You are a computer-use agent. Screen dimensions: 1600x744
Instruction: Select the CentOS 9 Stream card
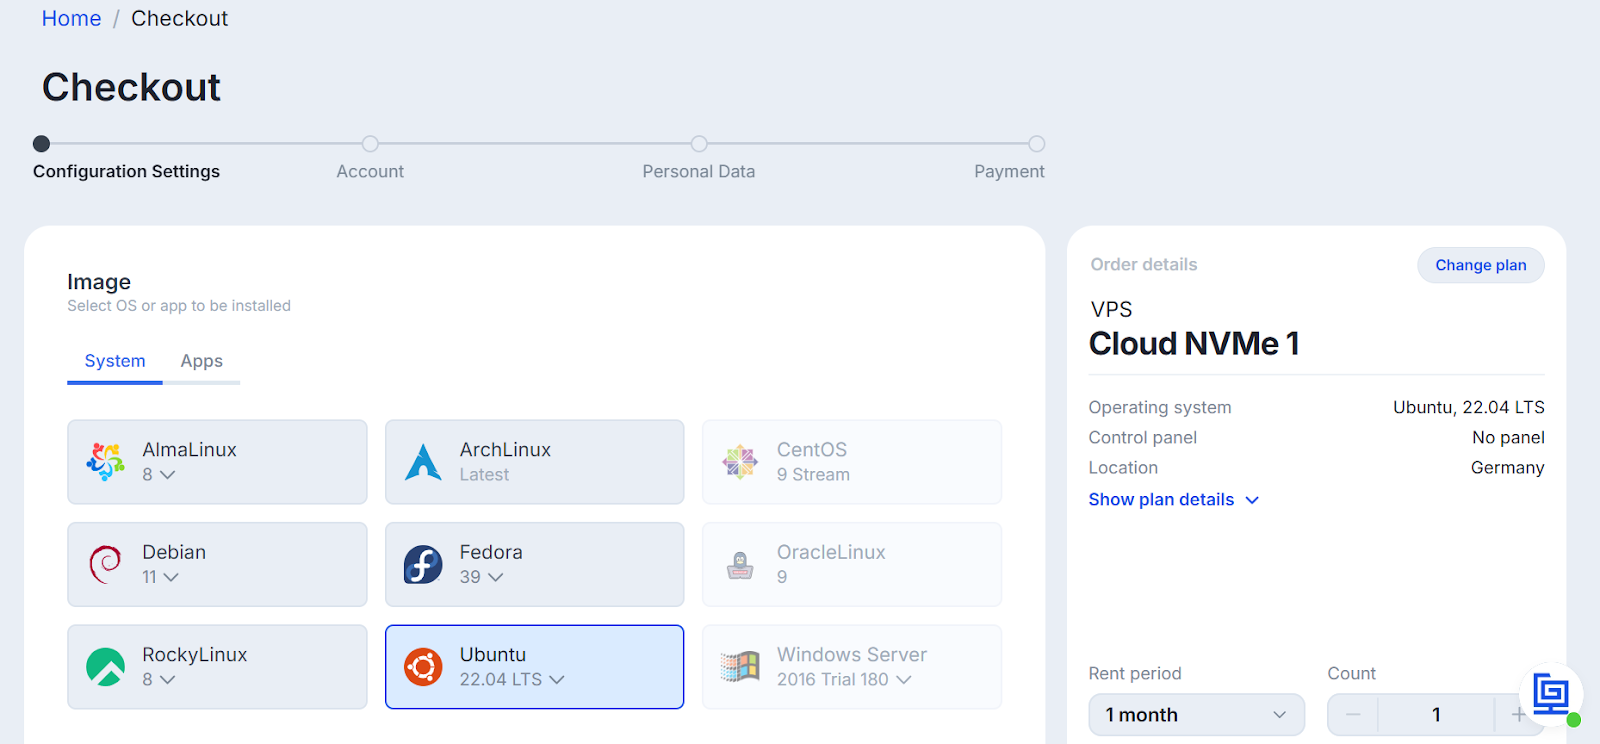click(852, 462)
